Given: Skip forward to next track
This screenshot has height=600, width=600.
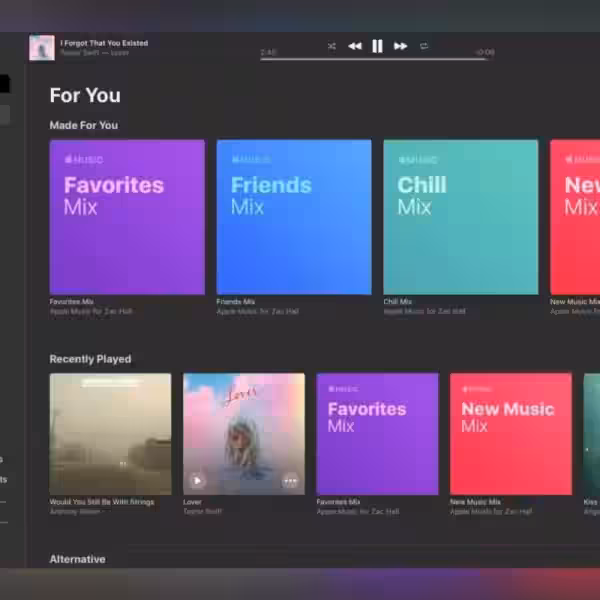Looking at the screenshot, I should pos(400,46).
